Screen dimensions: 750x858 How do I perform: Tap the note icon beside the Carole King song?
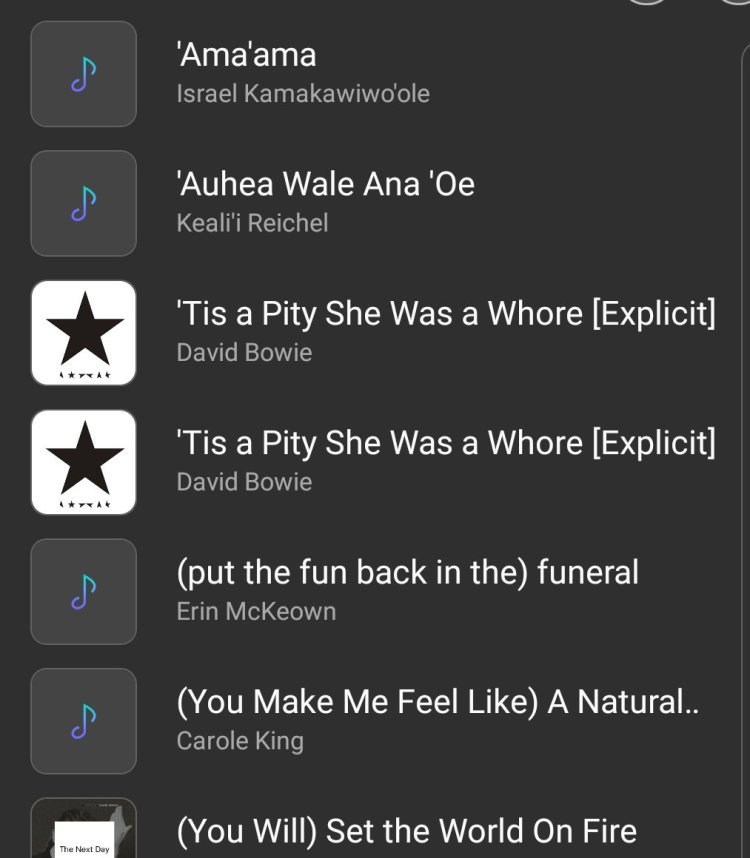pos(83,721)
